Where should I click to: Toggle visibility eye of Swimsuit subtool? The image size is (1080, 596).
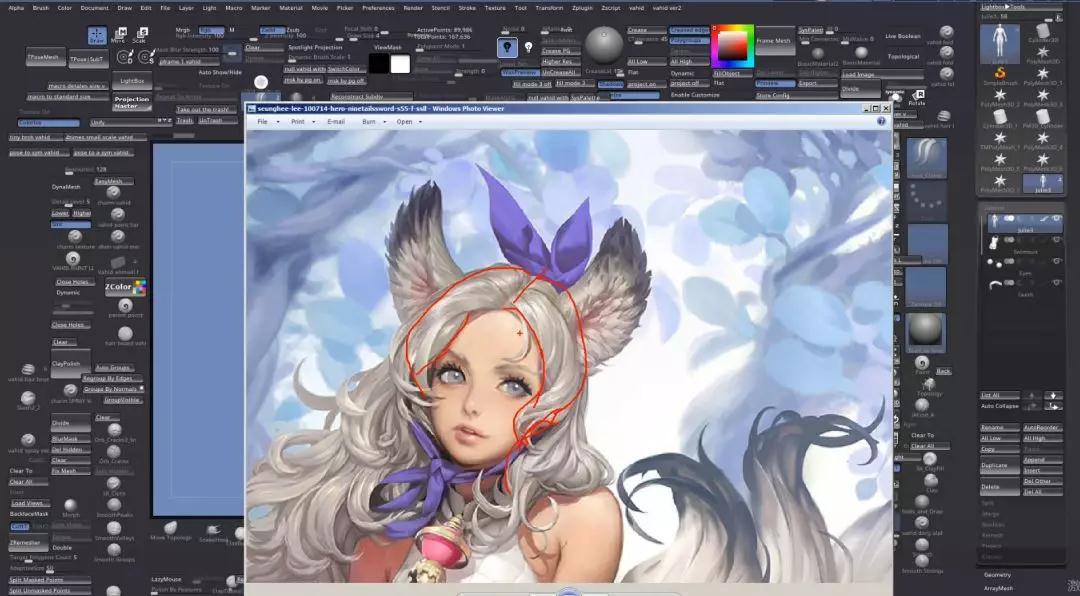(1057, 240)
